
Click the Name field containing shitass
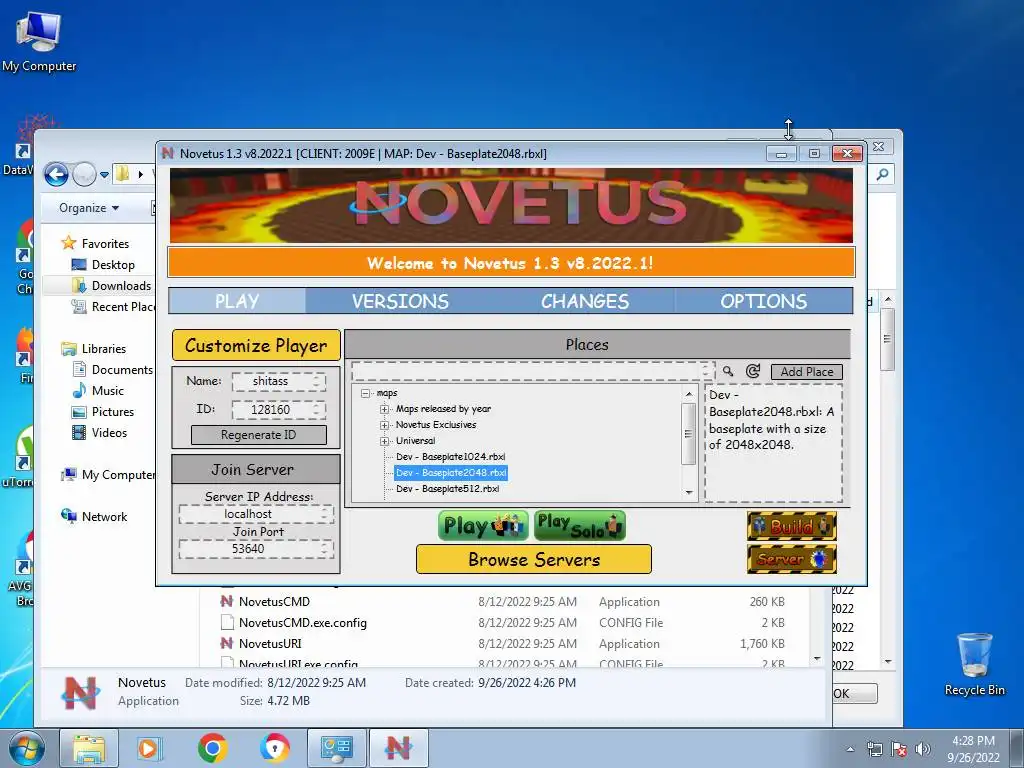279,381
